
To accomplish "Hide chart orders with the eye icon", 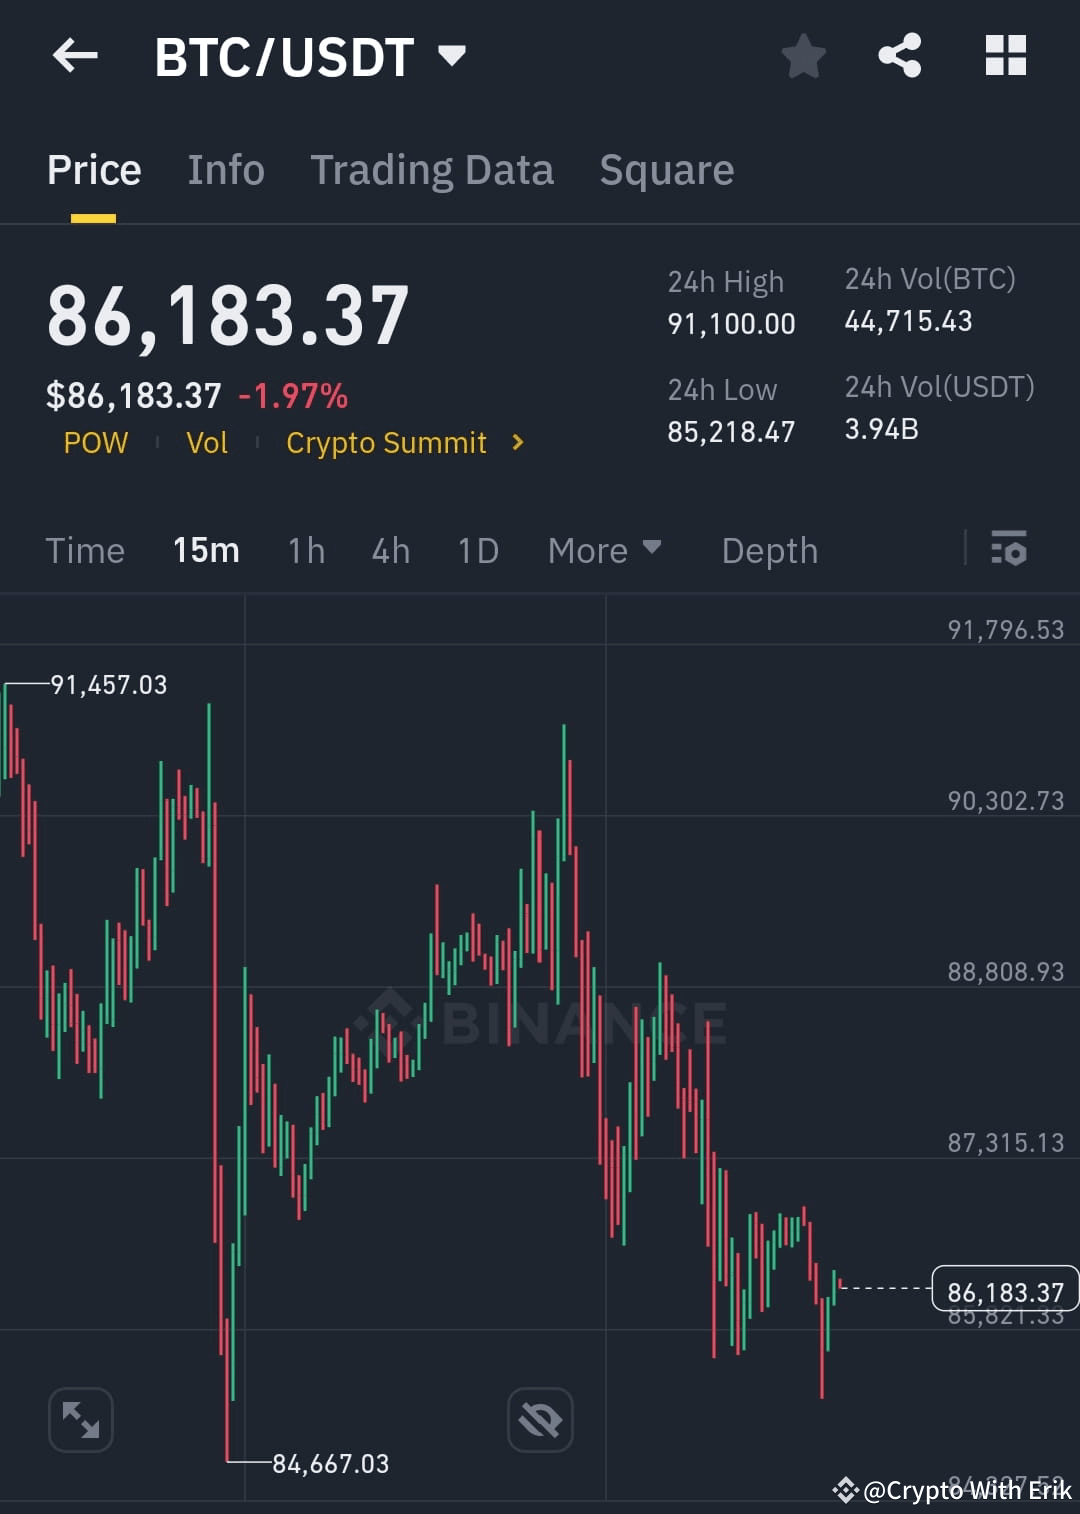I will (540, 1419).
